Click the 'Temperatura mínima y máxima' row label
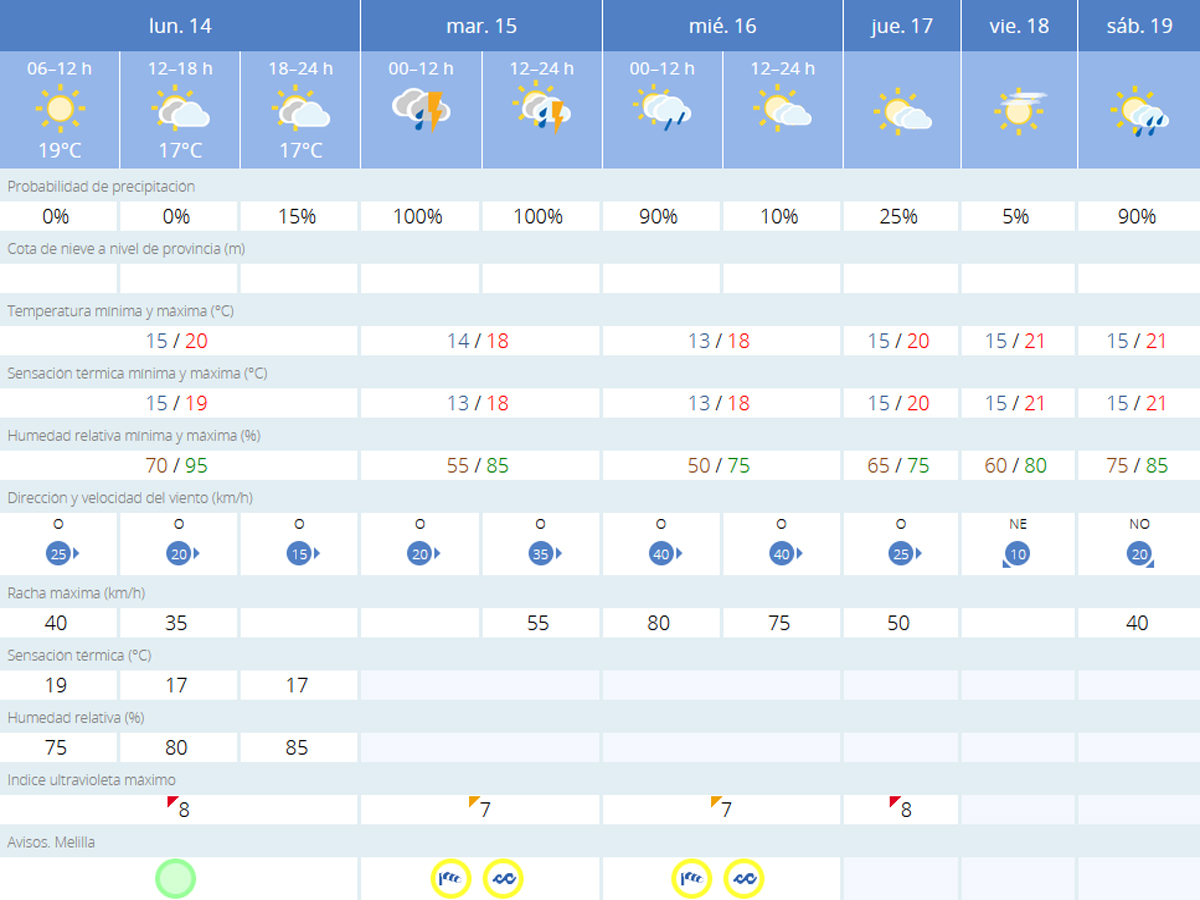Screen dimensions: 1200x900 (x=120, y=311)
